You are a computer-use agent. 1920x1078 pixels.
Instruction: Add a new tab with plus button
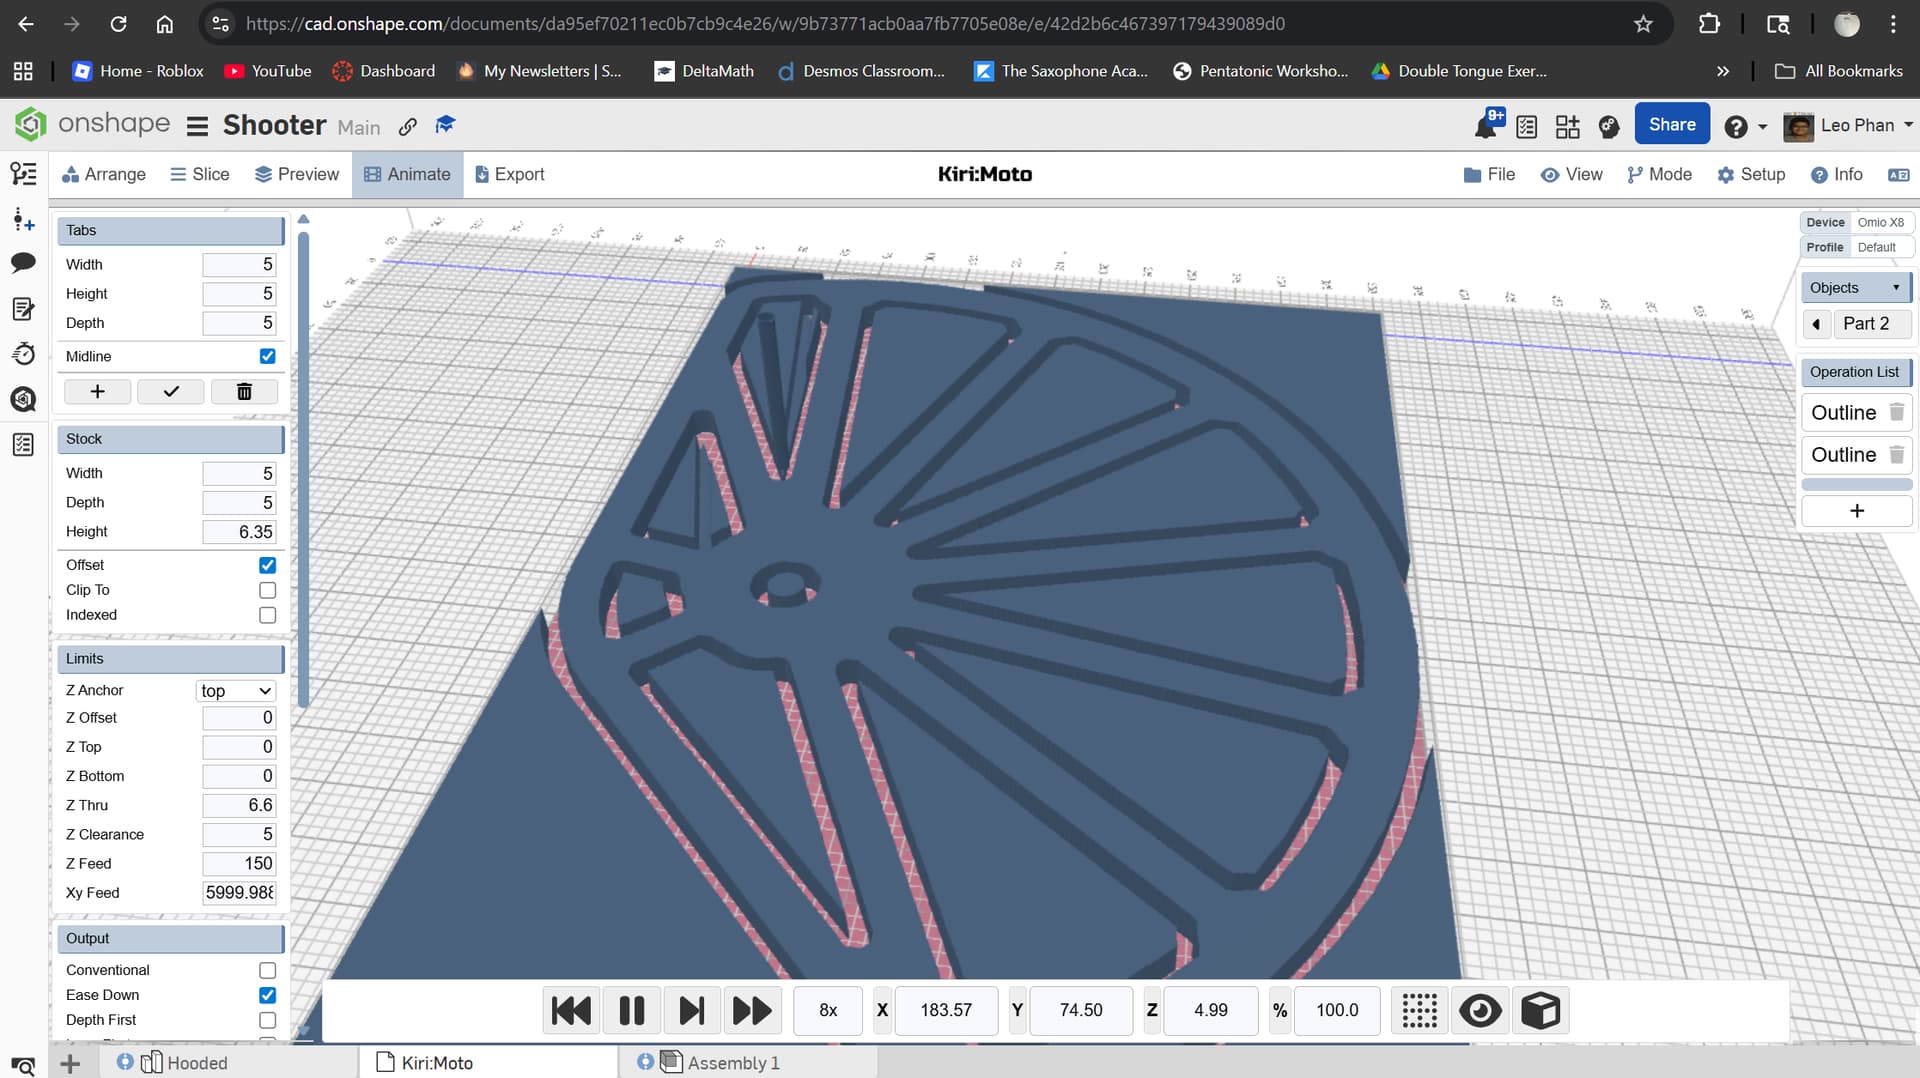(x=97, y=392)
